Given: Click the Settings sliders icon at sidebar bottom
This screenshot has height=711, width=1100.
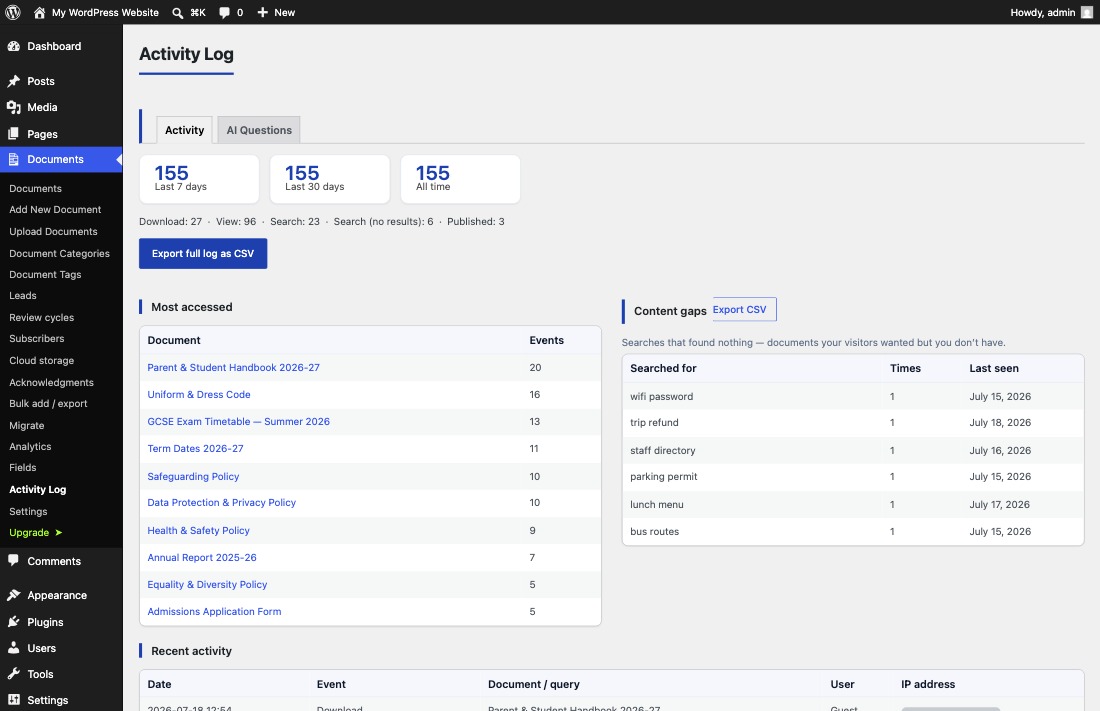Looking at the screenshot, I should [13, 700].
